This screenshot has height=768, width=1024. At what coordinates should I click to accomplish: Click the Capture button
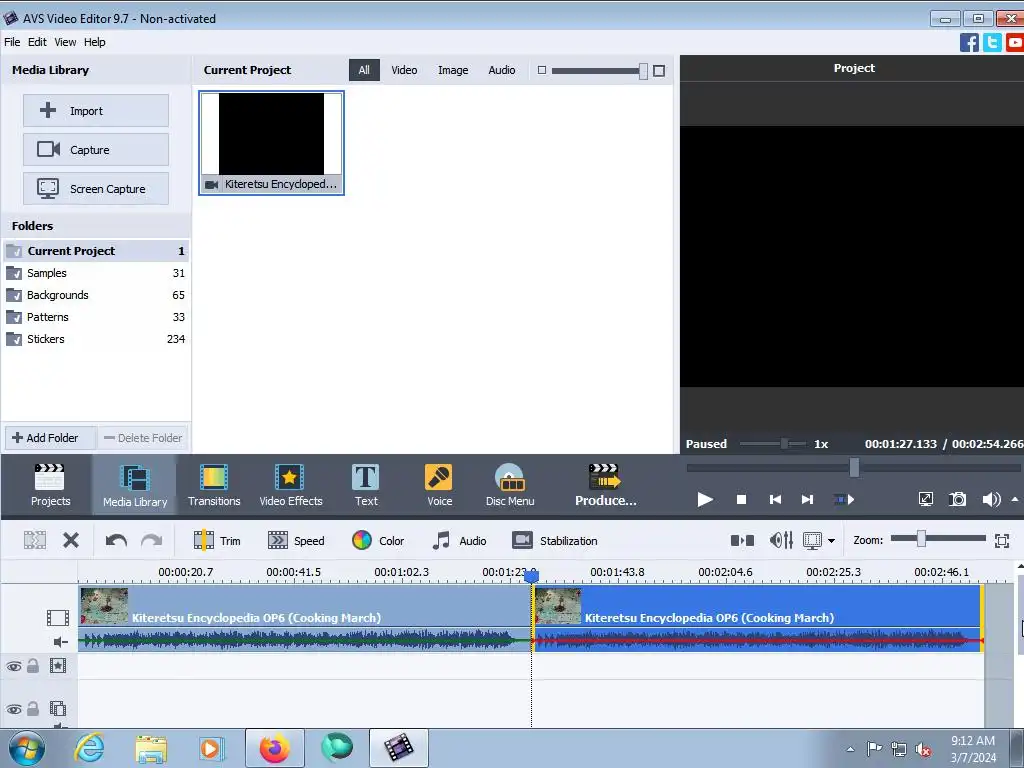coord(96,150)
